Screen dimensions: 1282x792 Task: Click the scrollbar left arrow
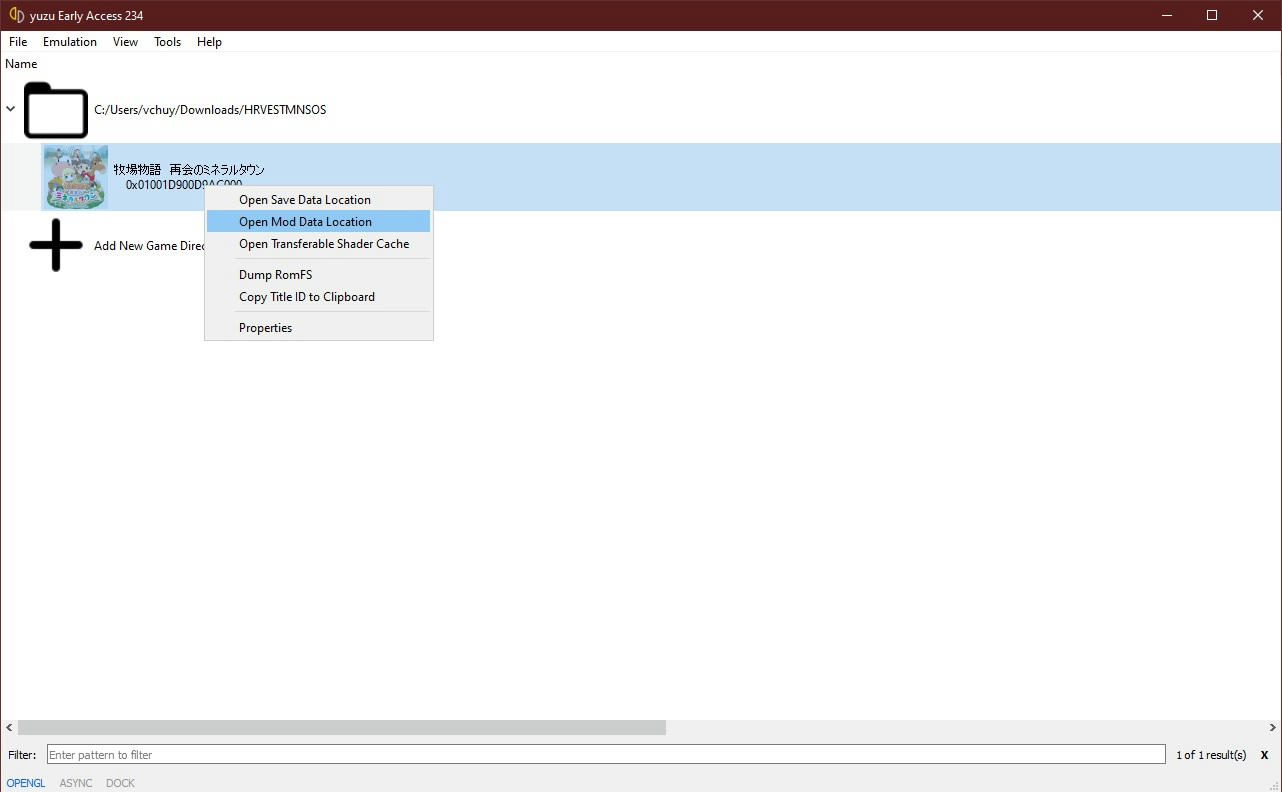point(9,728)
